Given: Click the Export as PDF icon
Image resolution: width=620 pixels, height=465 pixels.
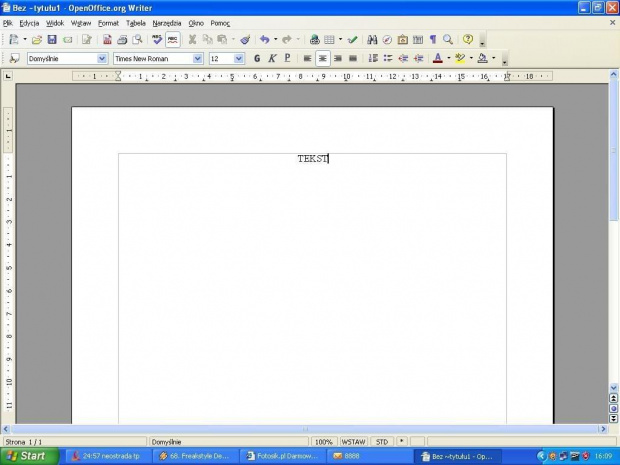Looking at the screenshot, I should (107, 40).
